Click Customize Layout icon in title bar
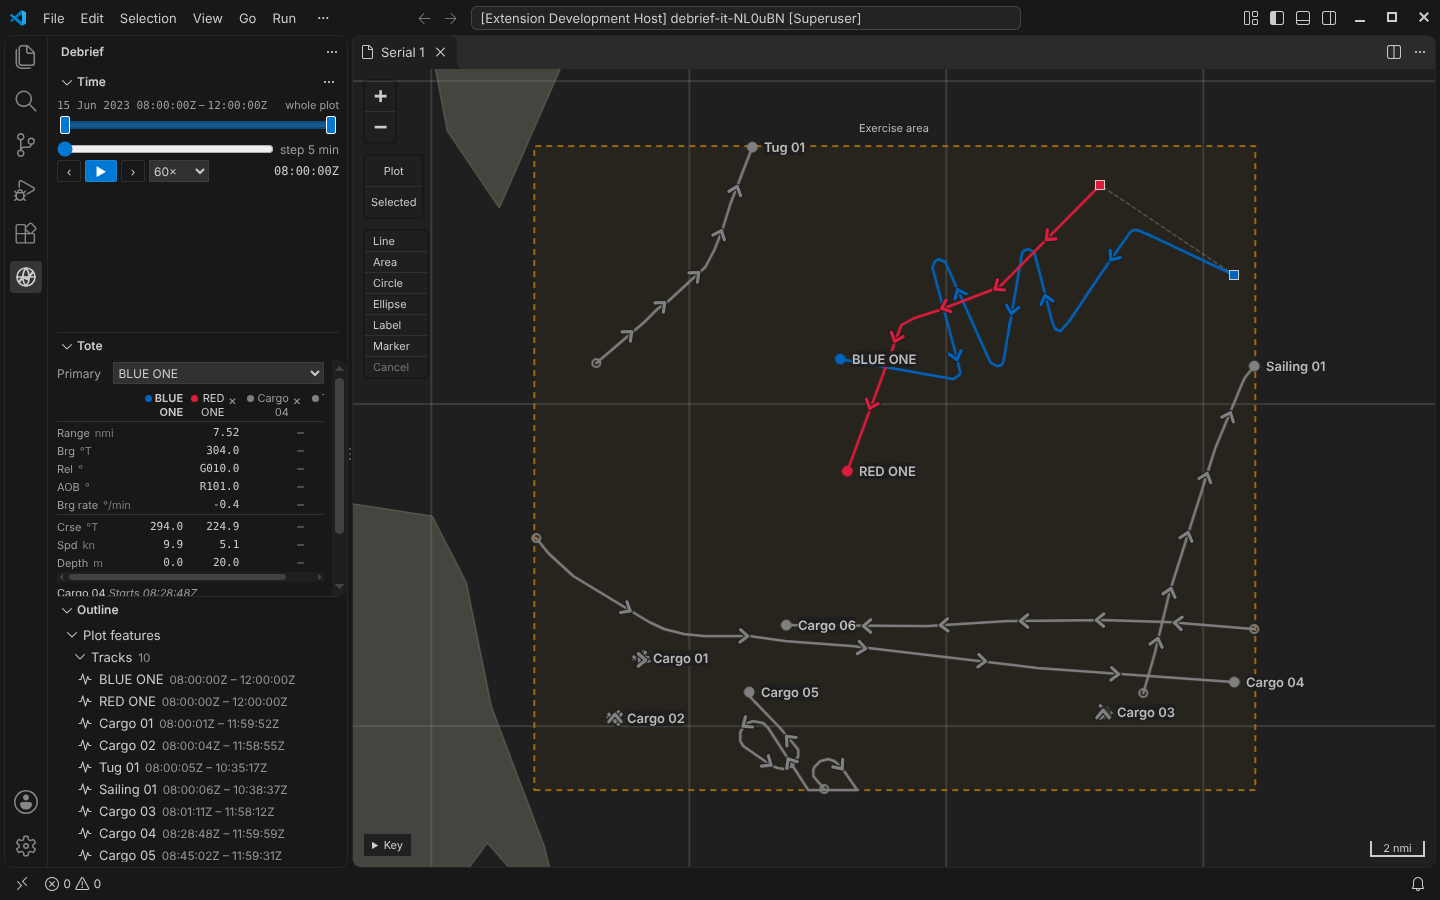 tap(1251, 18)
